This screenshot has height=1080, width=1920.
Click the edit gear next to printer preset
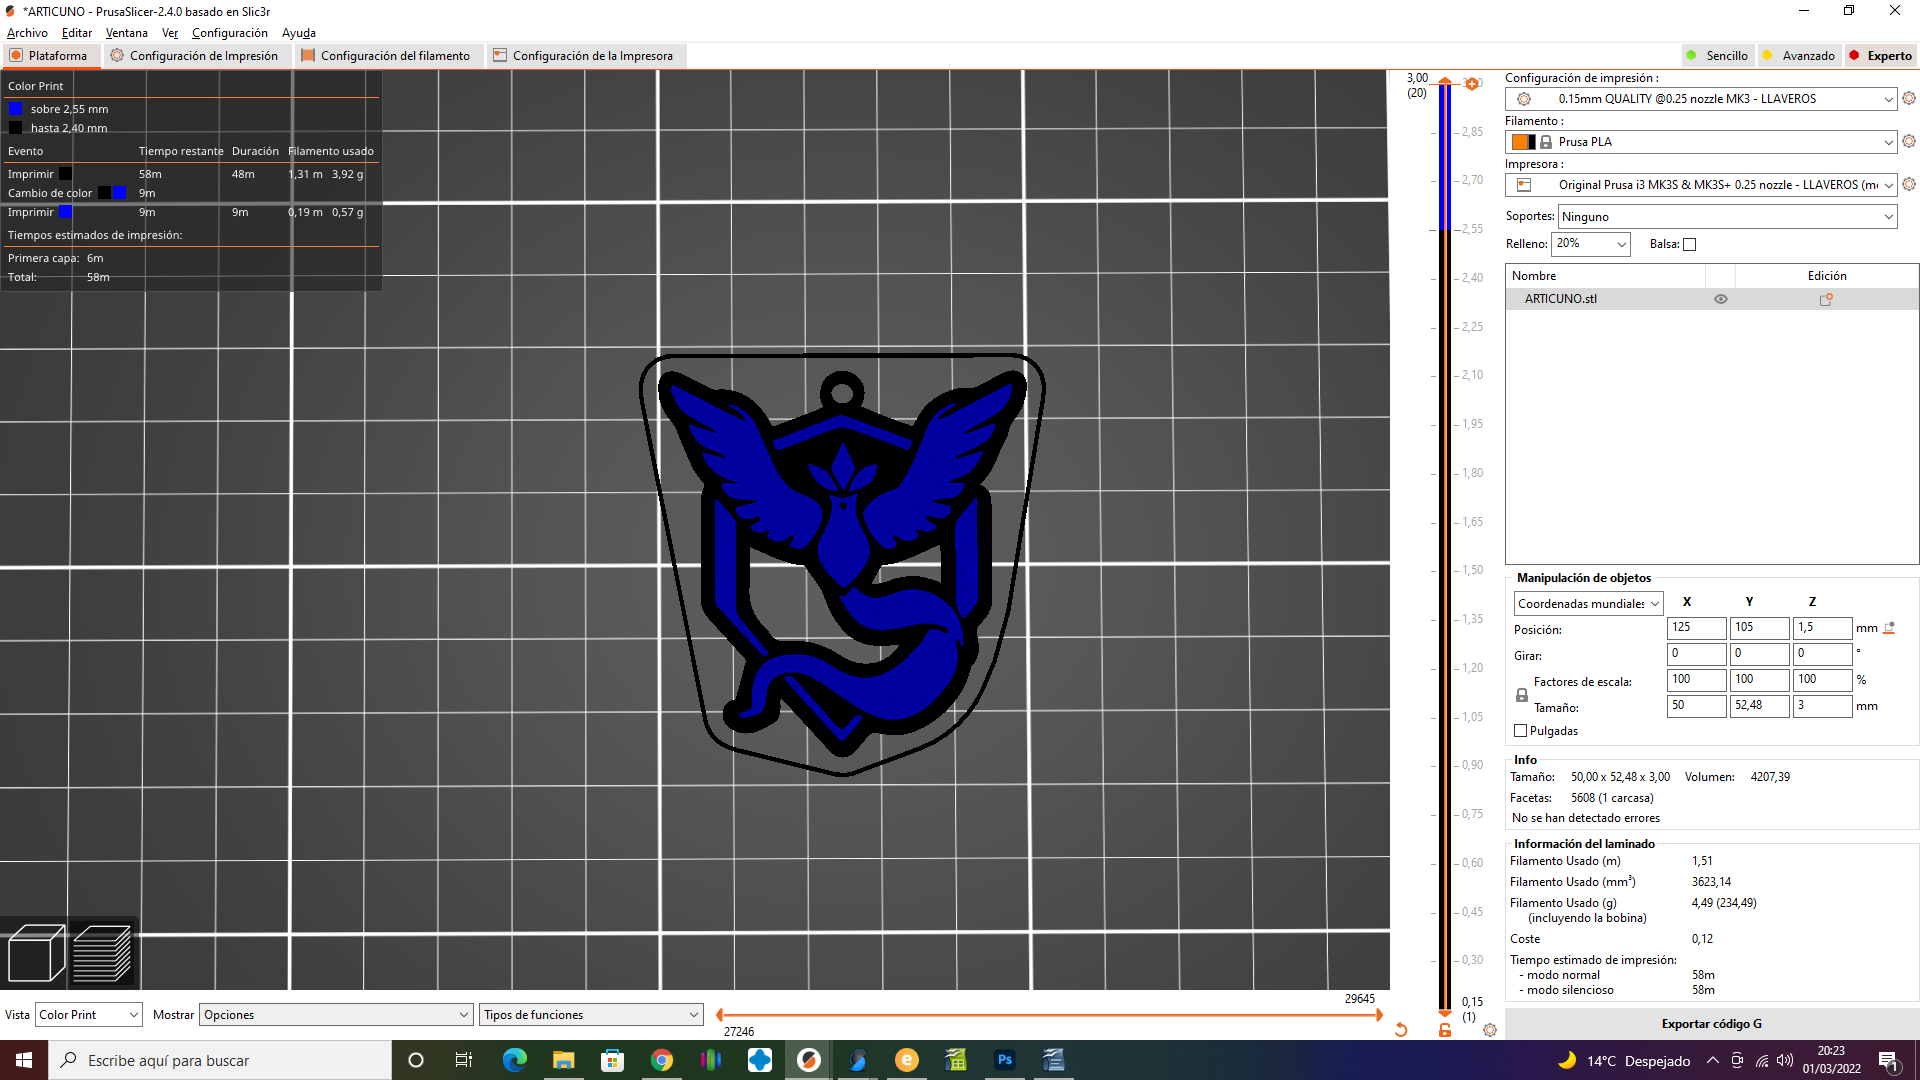(1908, 185)
